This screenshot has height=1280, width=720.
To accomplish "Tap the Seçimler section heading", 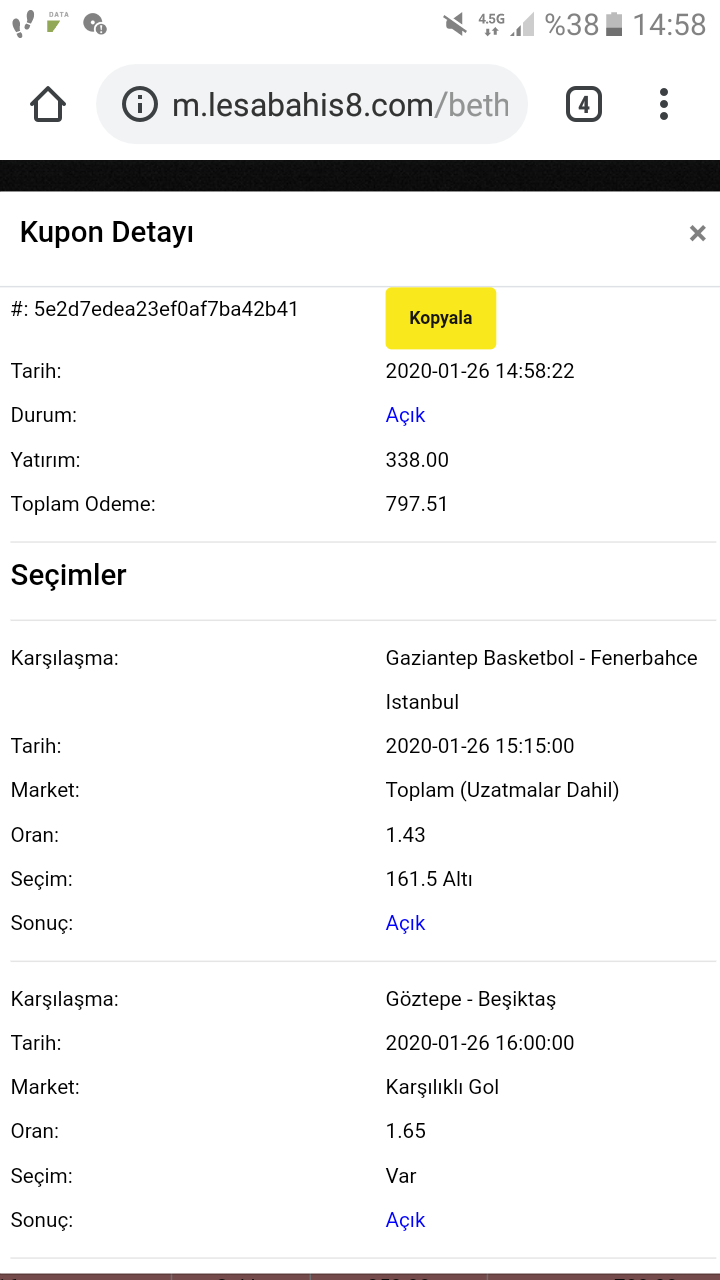I will point(69,575).
